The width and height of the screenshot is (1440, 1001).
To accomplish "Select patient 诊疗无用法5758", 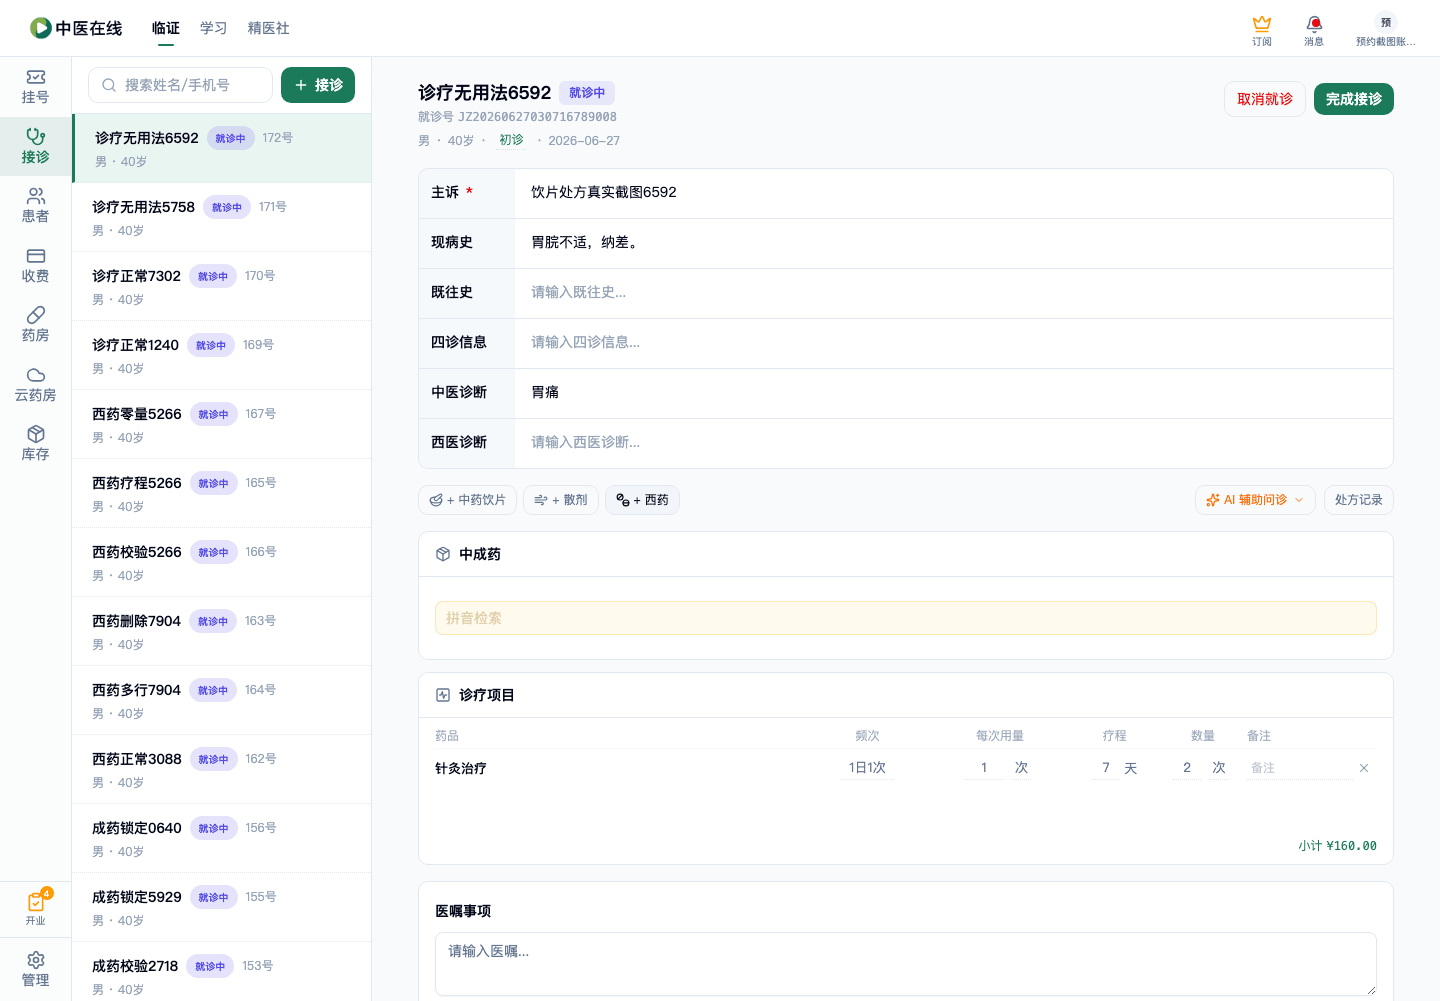I will point(222,217).
